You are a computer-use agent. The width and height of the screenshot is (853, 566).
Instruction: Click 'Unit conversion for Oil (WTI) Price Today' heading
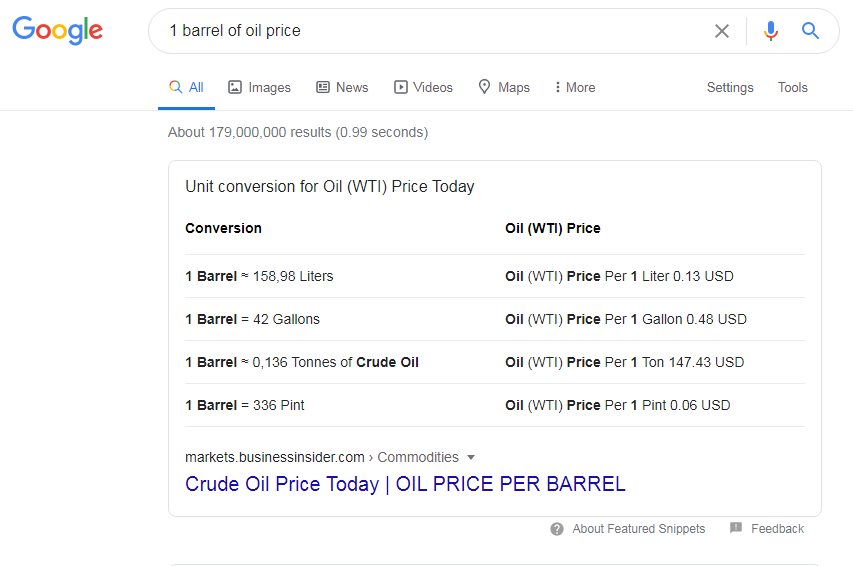pos(330,187)
